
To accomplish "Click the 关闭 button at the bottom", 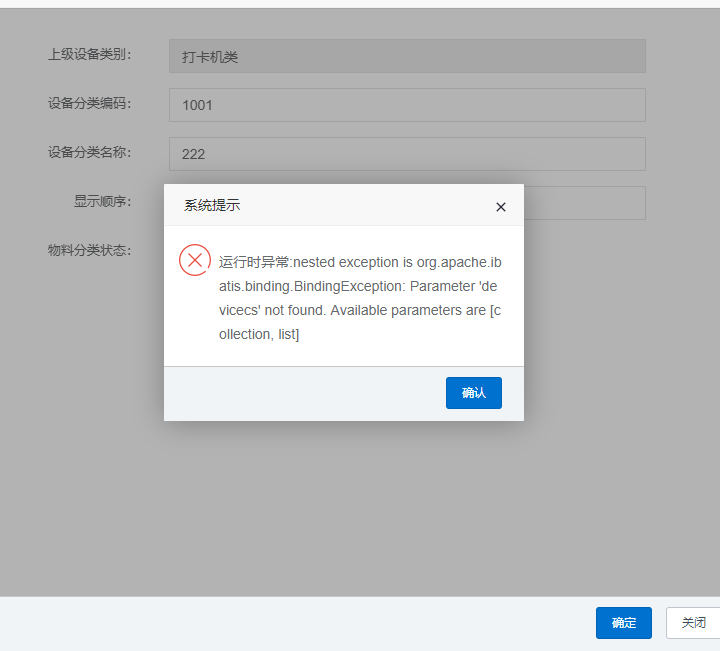I will tap(693, 622).
